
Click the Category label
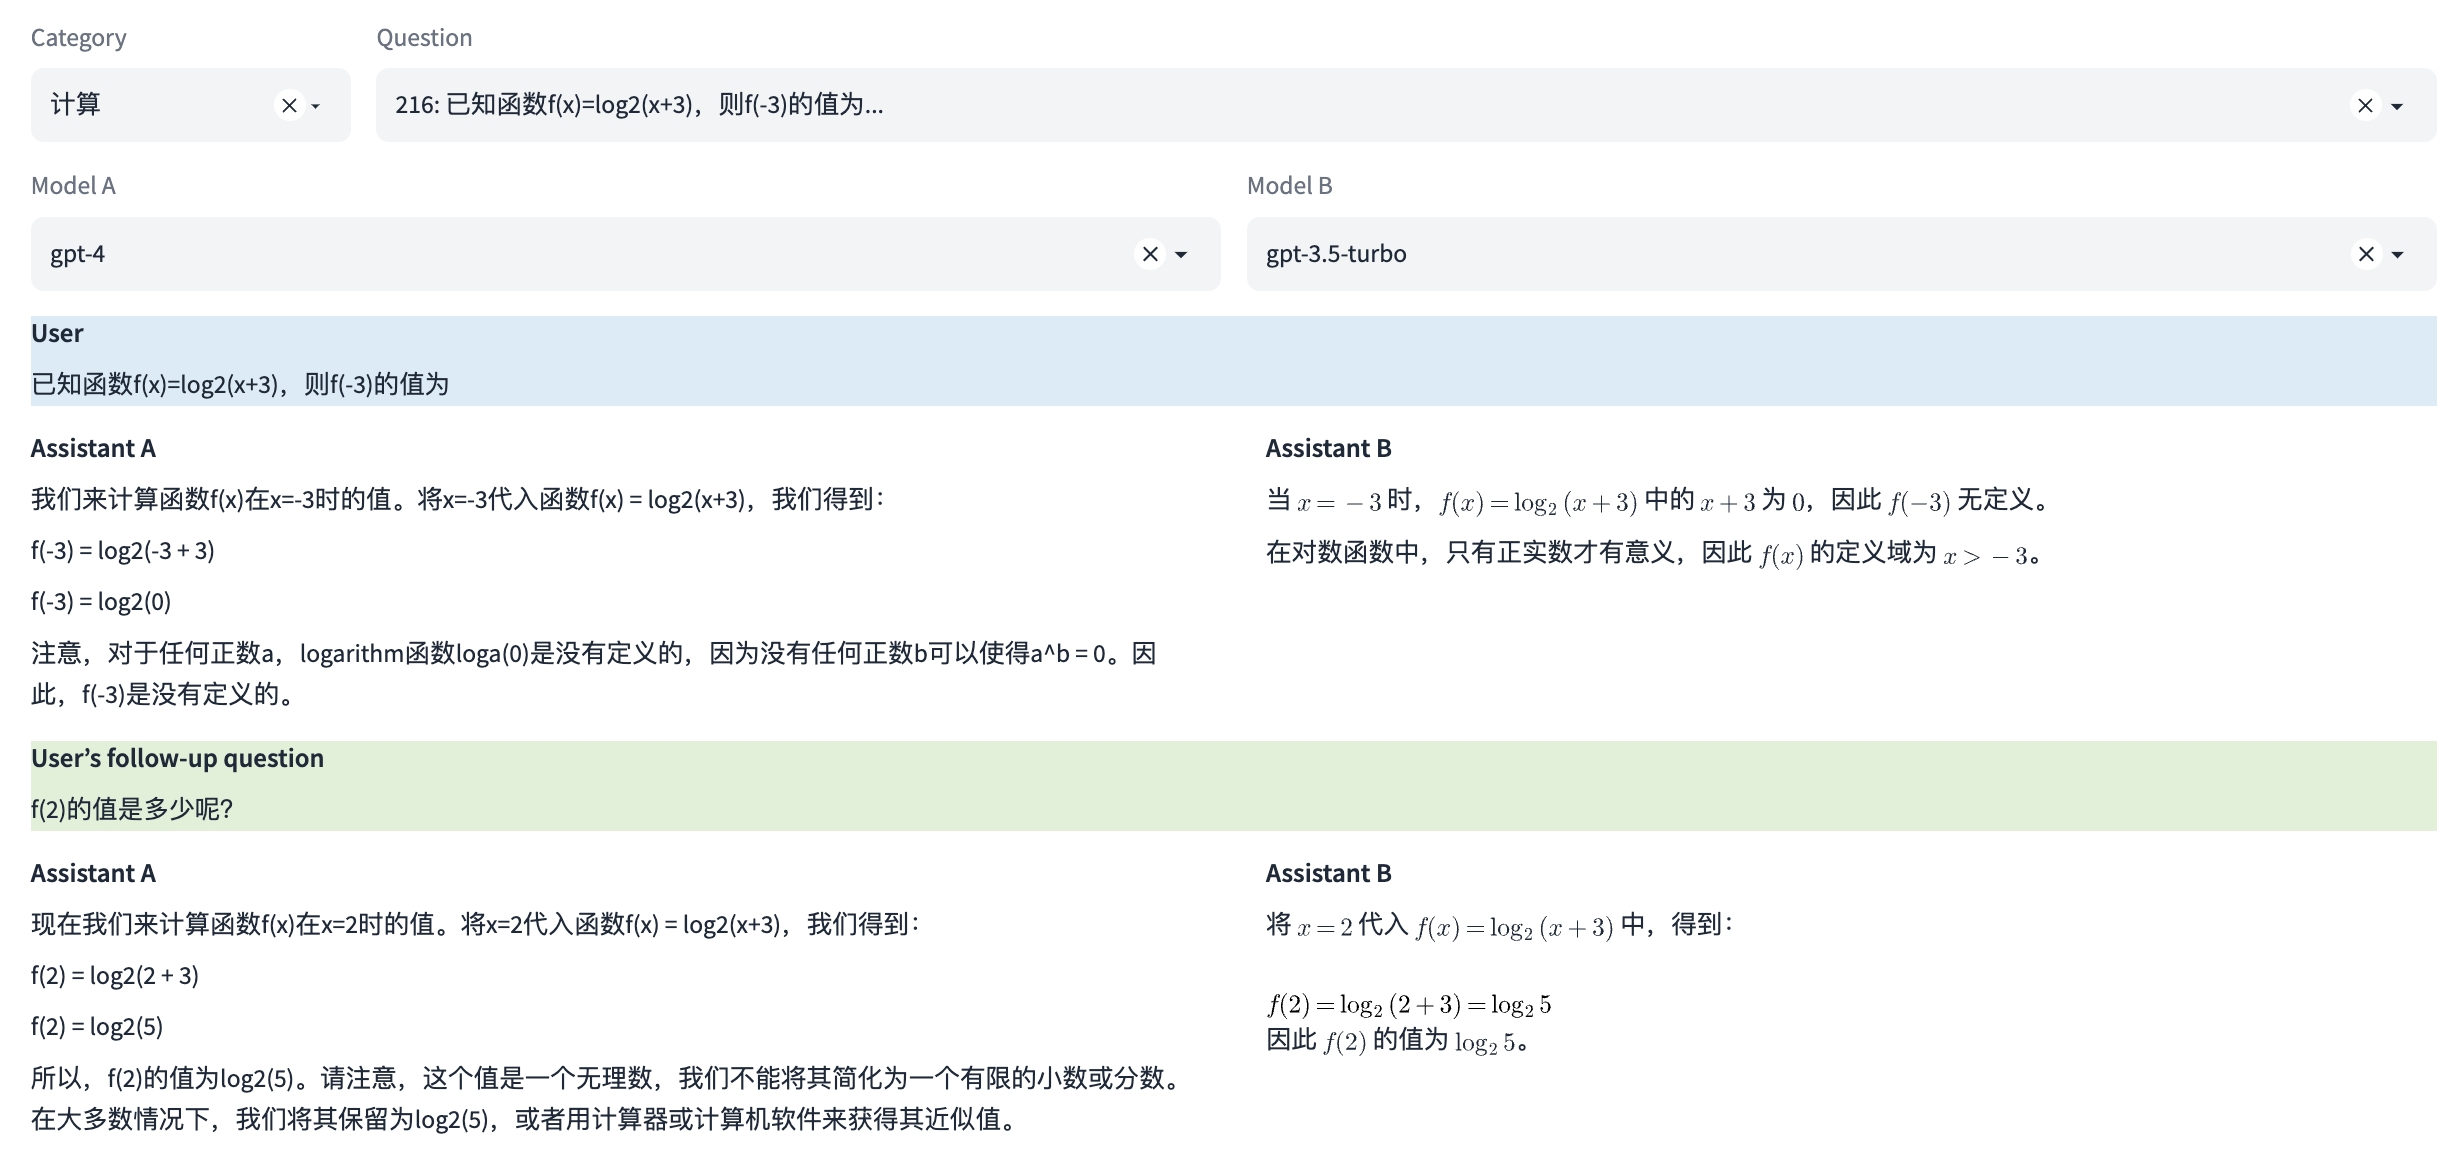point(78,38)
